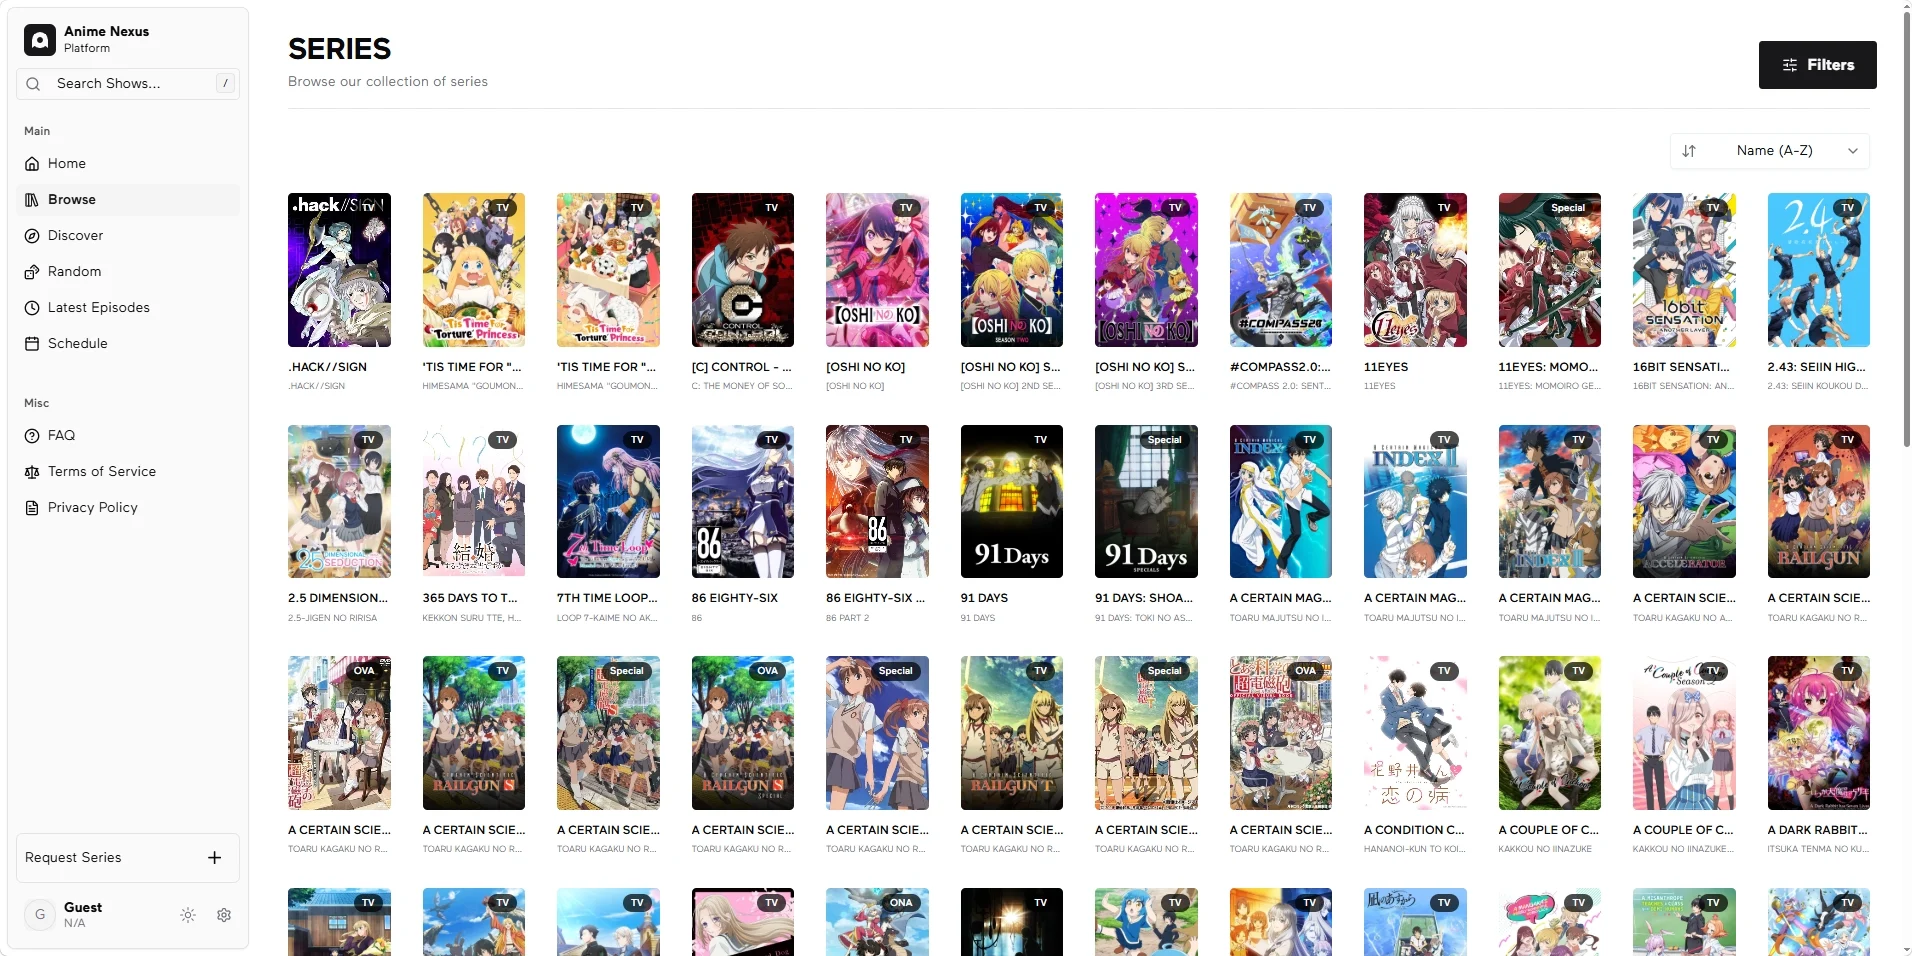Open the 86 EIGHTY-SIX first season poster
Image resolution: width=1912 pixels, height=956 pixels.
(742, 501)
